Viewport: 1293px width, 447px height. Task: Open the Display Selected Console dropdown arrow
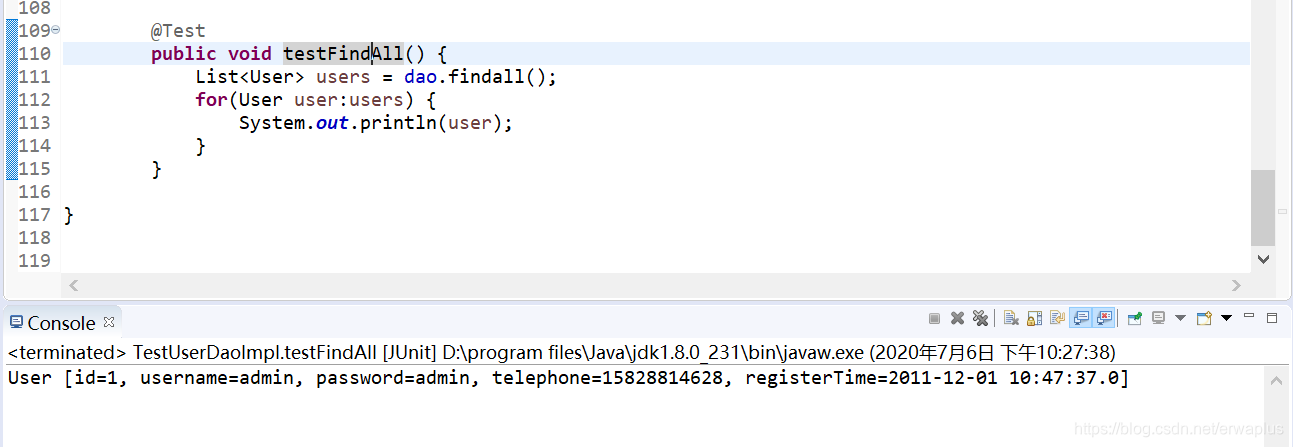1180,318
